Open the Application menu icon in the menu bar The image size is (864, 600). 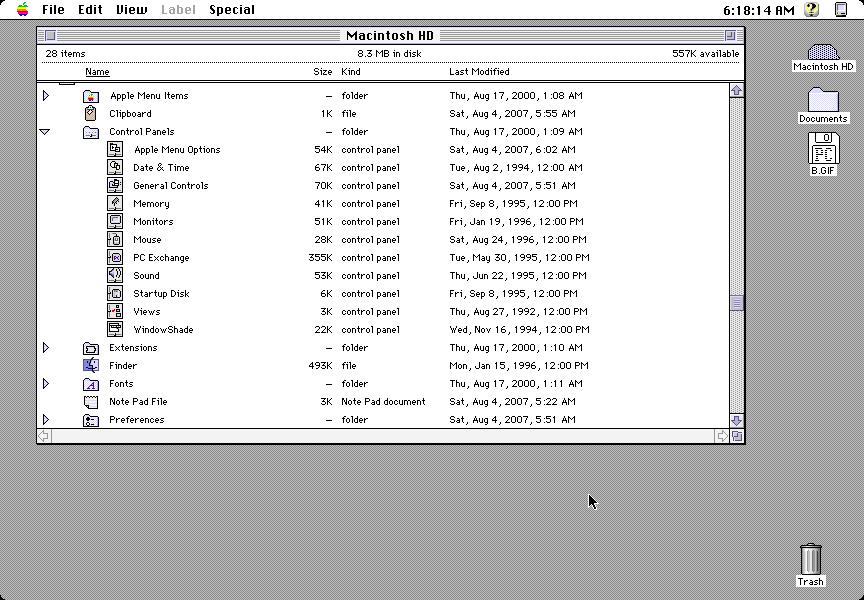(841, 9)
